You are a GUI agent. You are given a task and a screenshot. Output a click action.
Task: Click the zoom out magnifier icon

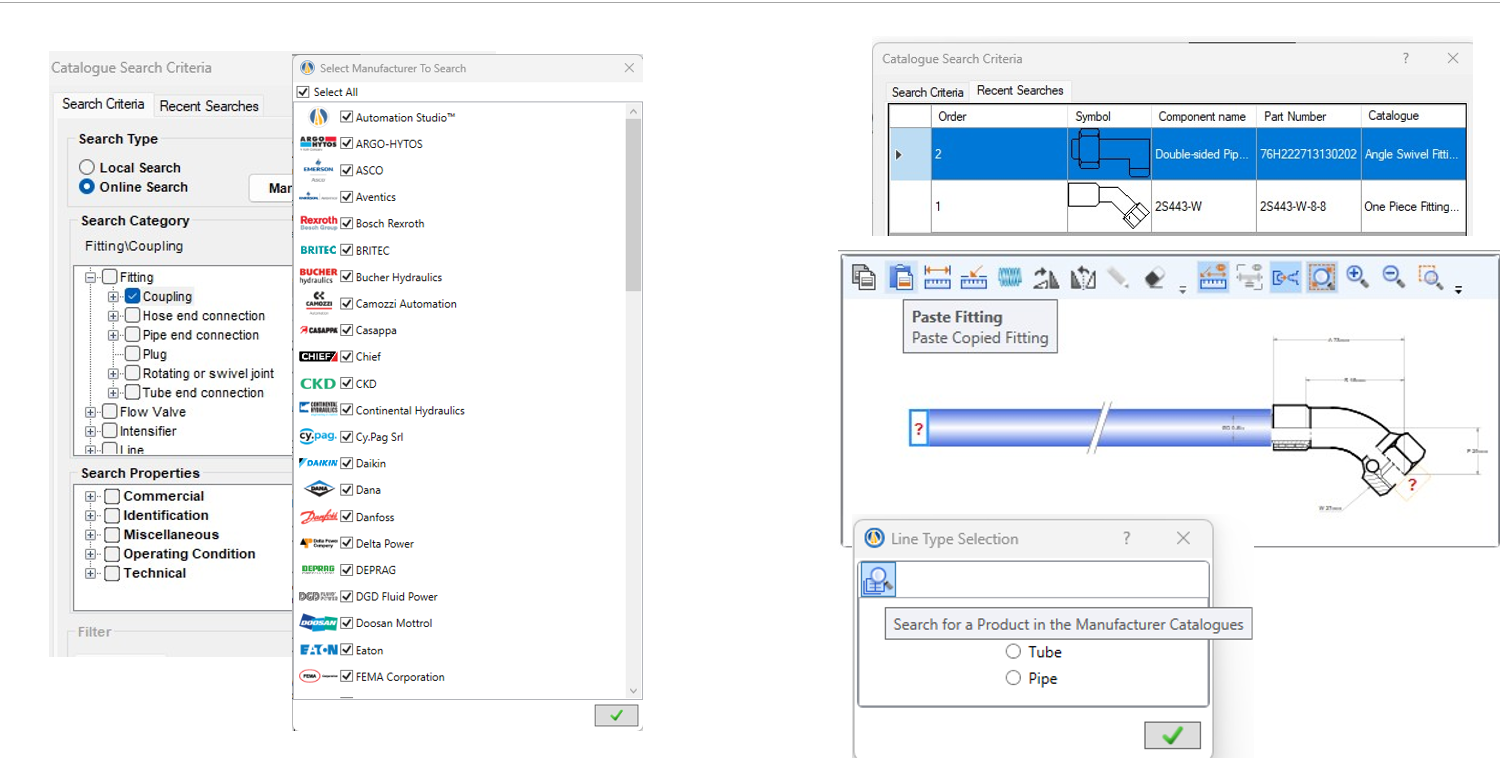click(x=1393, y=277)
